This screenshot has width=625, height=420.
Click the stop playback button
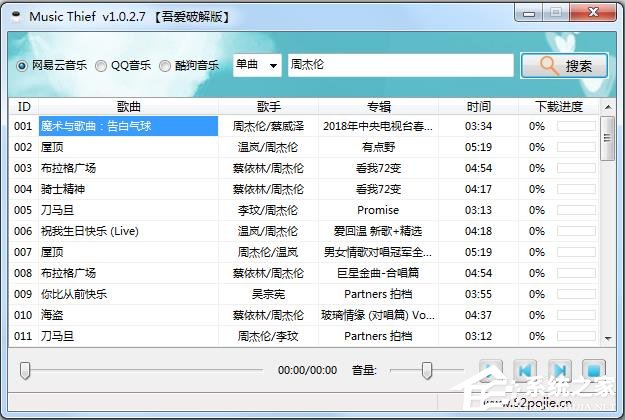pos(594,371)
